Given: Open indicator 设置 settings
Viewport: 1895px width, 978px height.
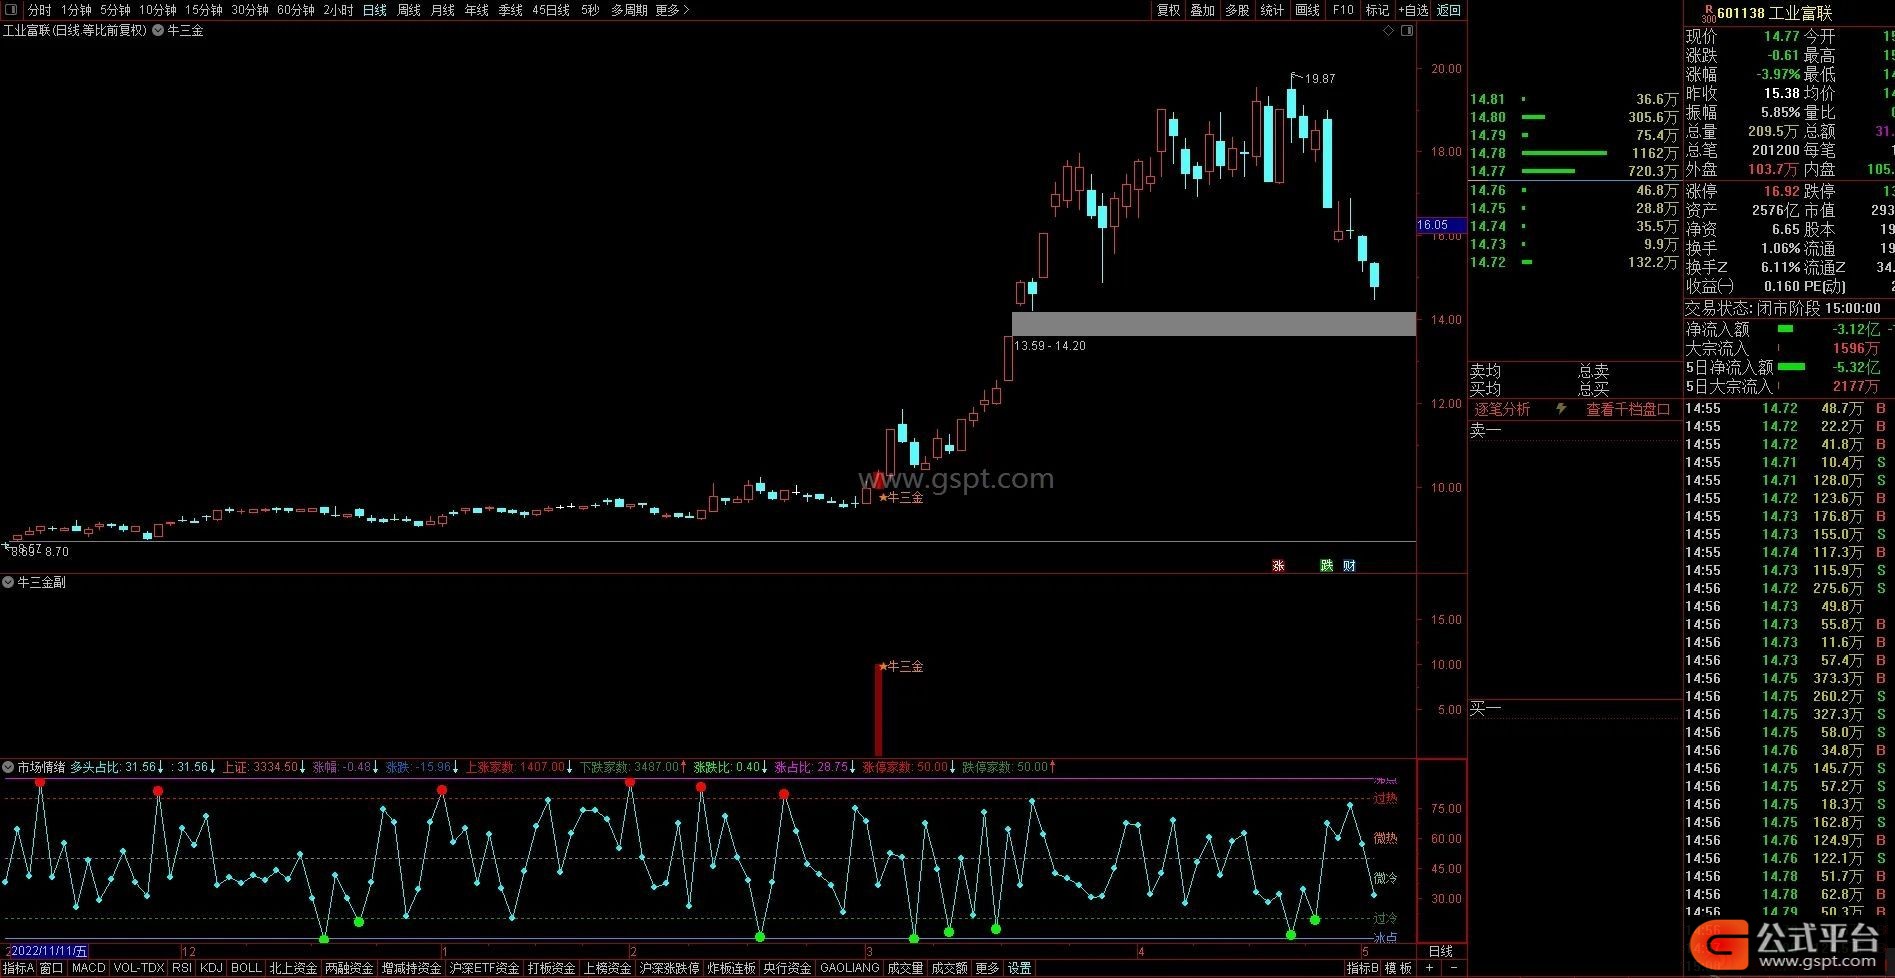Looking at the screenshot, I should (x=1019, y=968).
